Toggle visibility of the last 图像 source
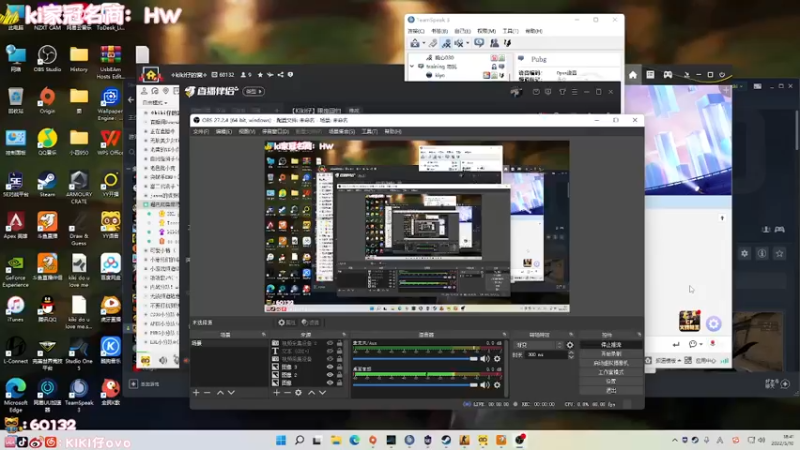Screen dimensions: 800x450 tap(330, 383)
